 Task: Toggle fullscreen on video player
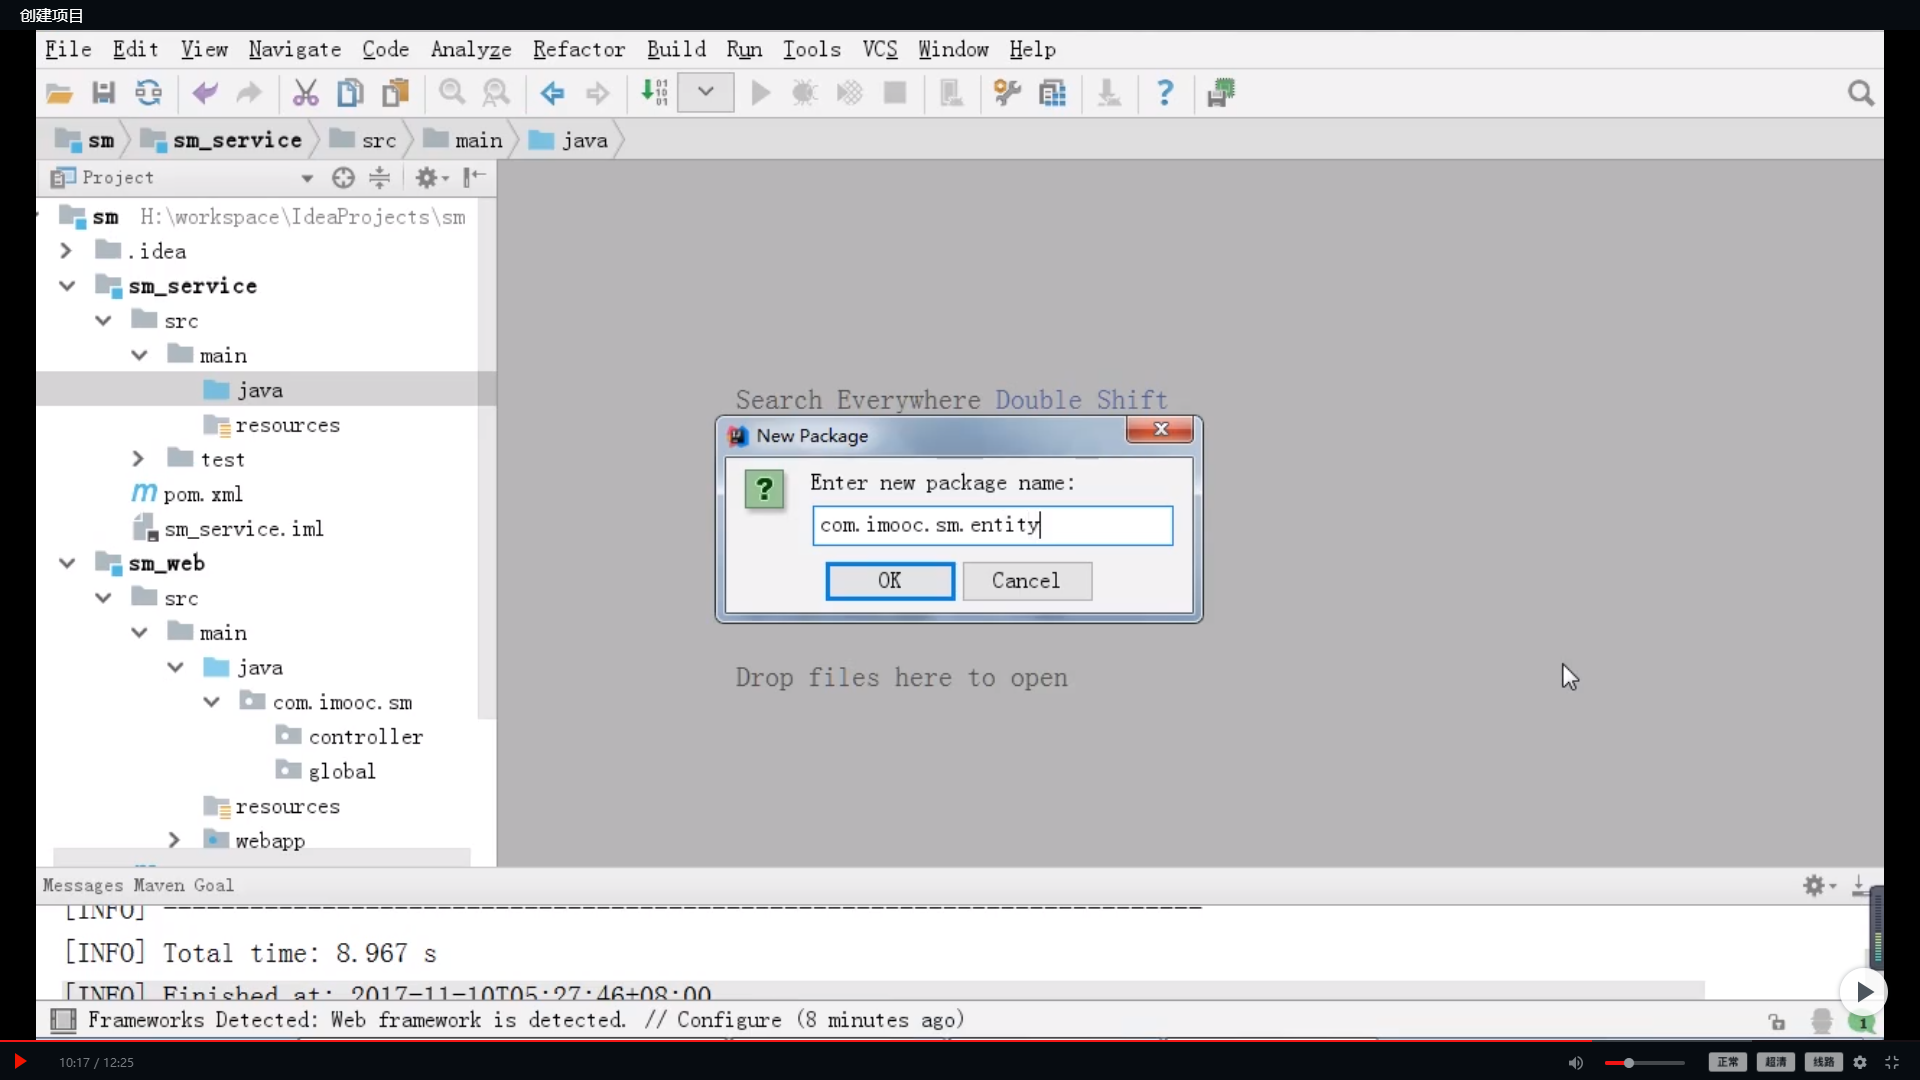[1892, 1062]
